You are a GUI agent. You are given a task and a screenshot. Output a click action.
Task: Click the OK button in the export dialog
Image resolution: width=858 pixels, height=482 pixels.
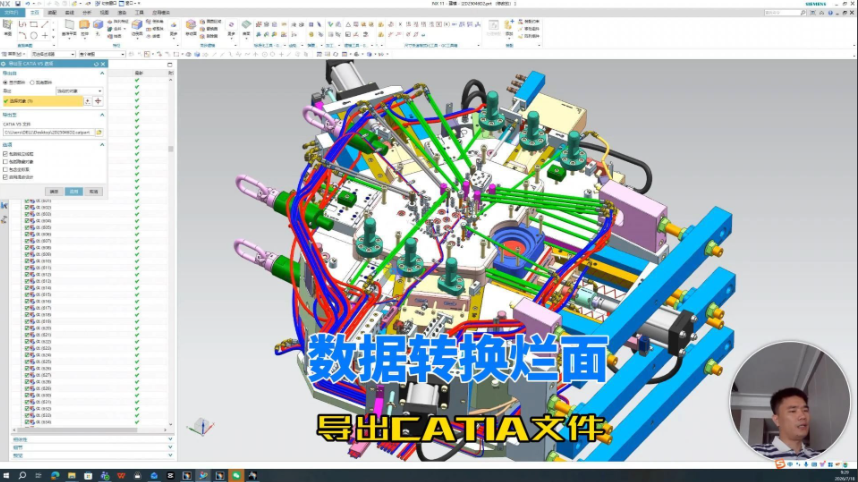(54, 191)
